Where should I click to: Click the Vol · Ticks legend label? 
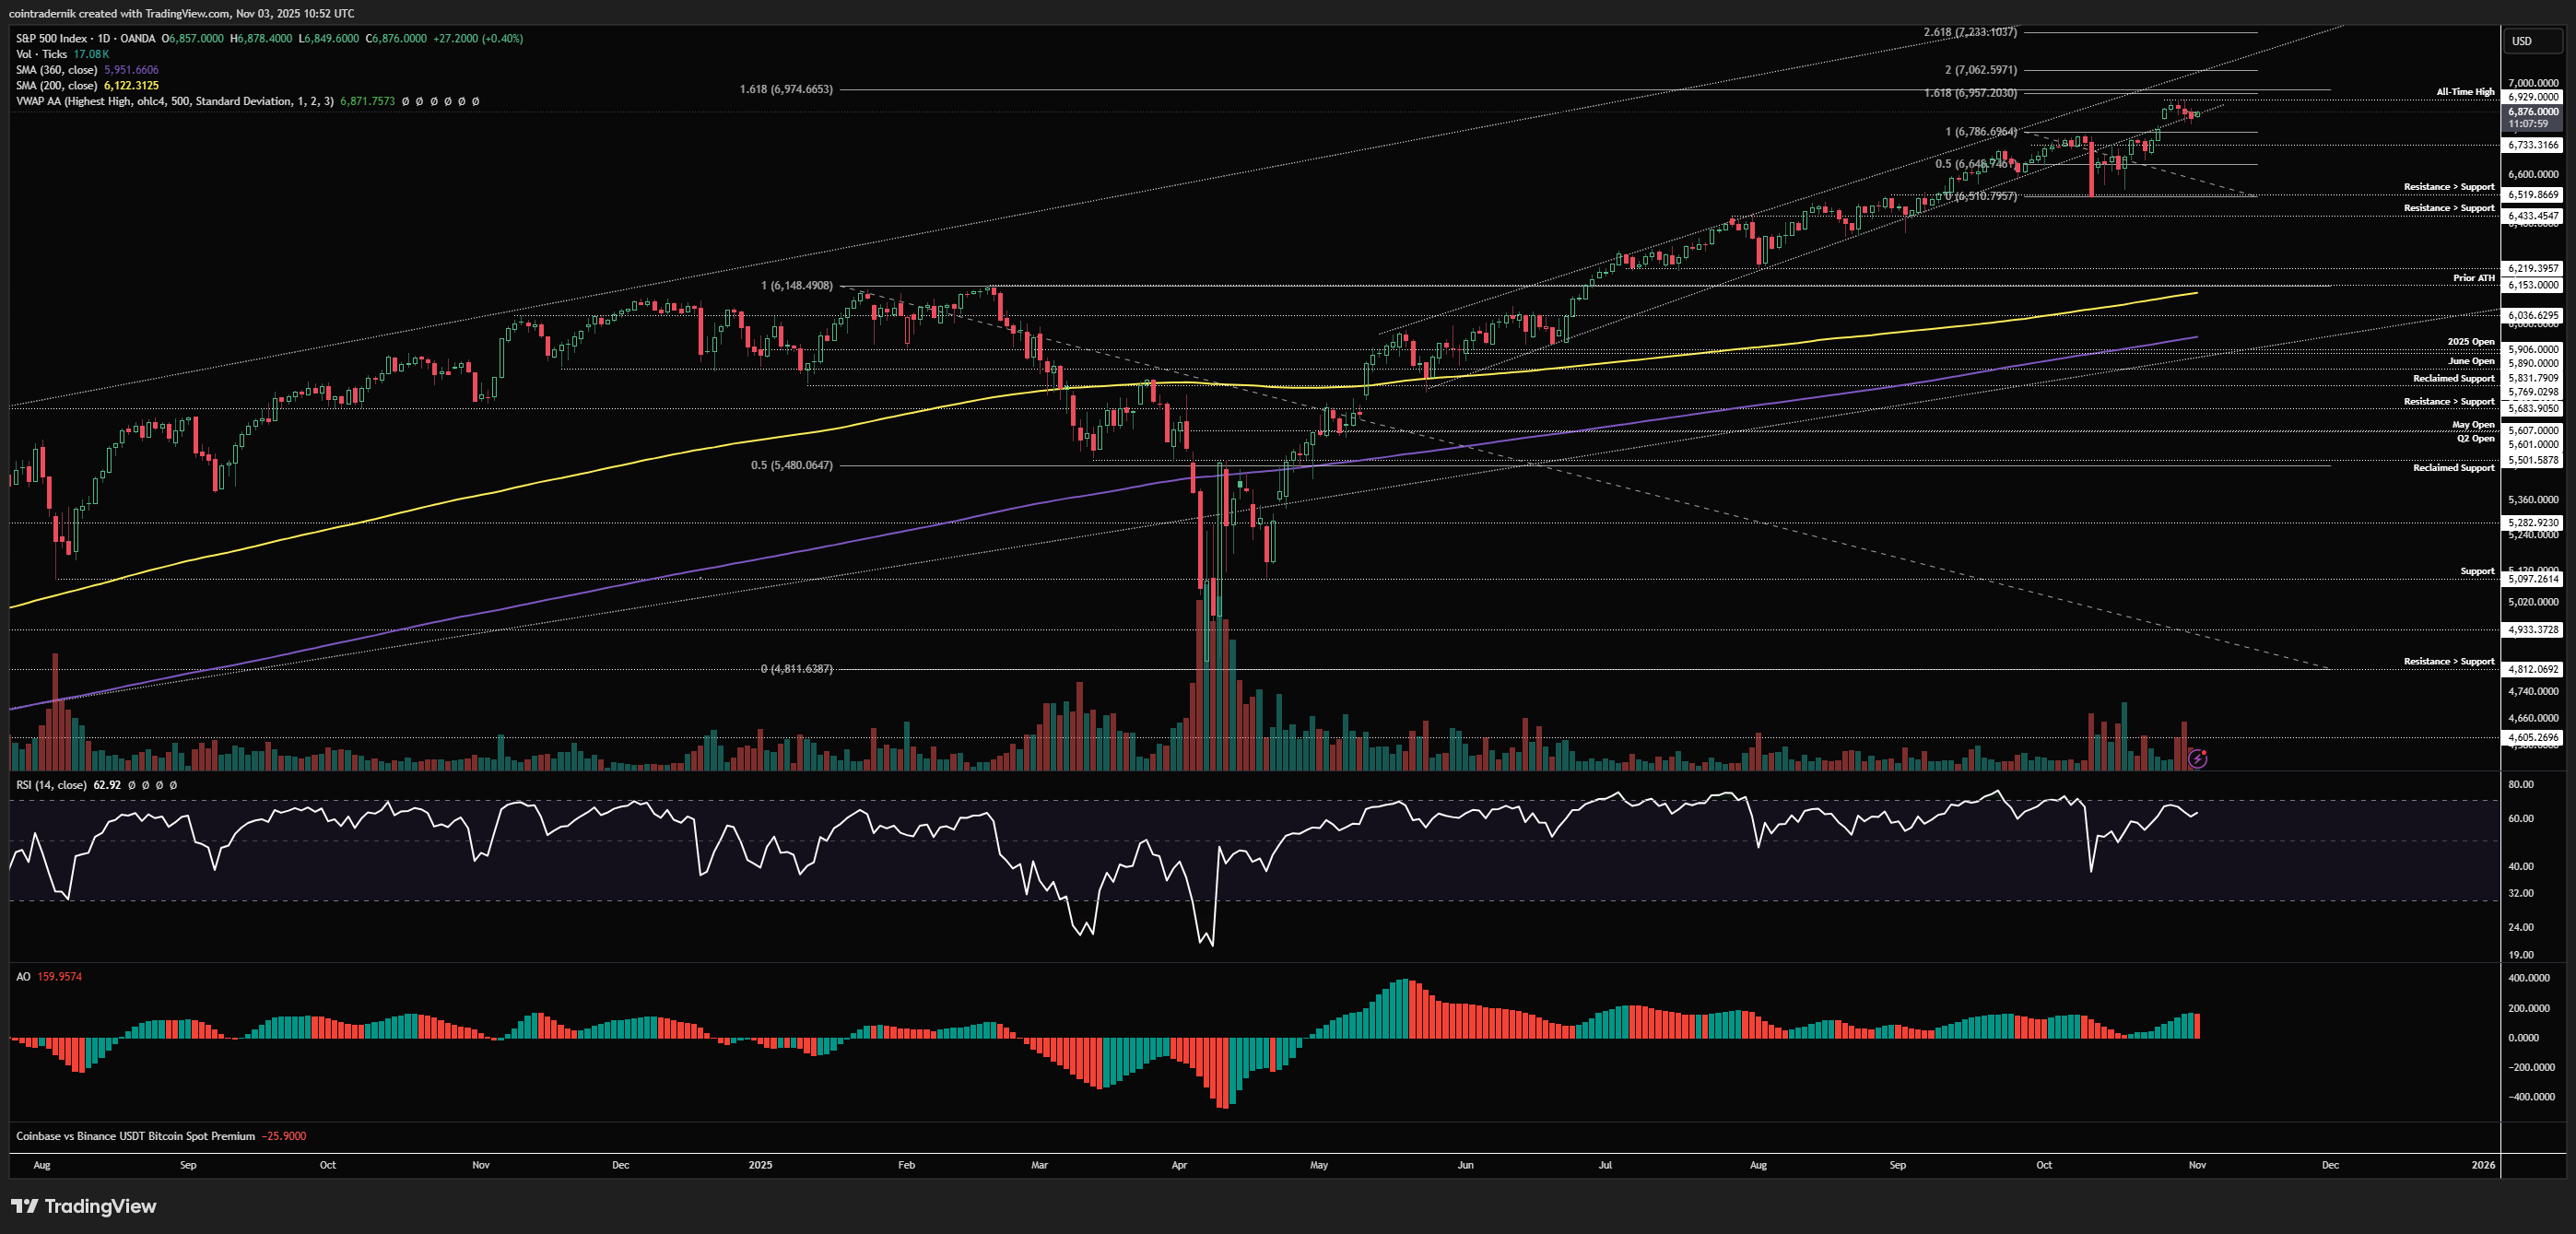[41, 54]
